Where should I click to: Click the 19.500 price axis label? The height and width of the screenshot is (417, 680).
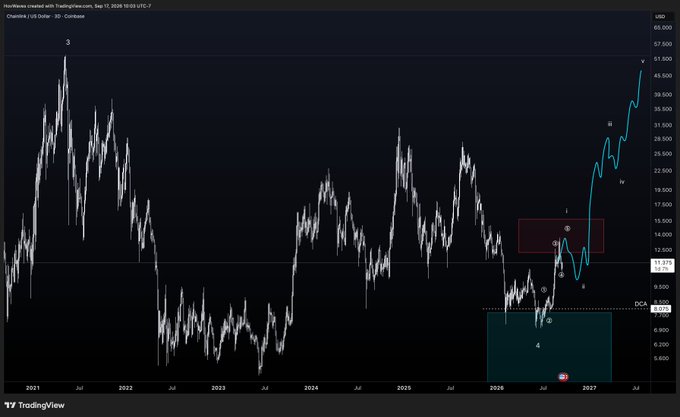(663, 190)
